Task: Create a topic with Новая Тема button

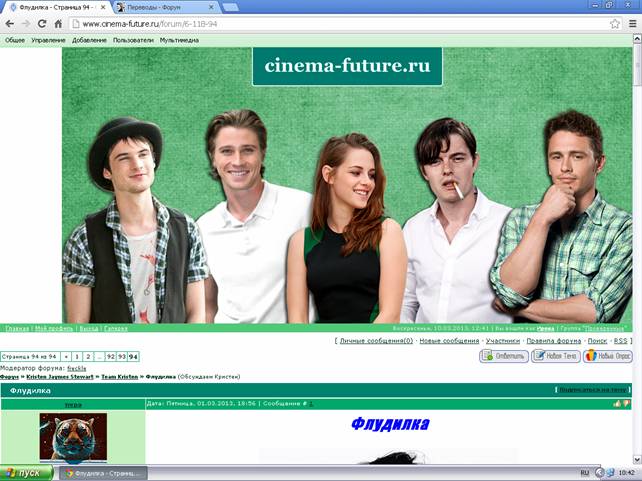Action: tap(556, 356)
